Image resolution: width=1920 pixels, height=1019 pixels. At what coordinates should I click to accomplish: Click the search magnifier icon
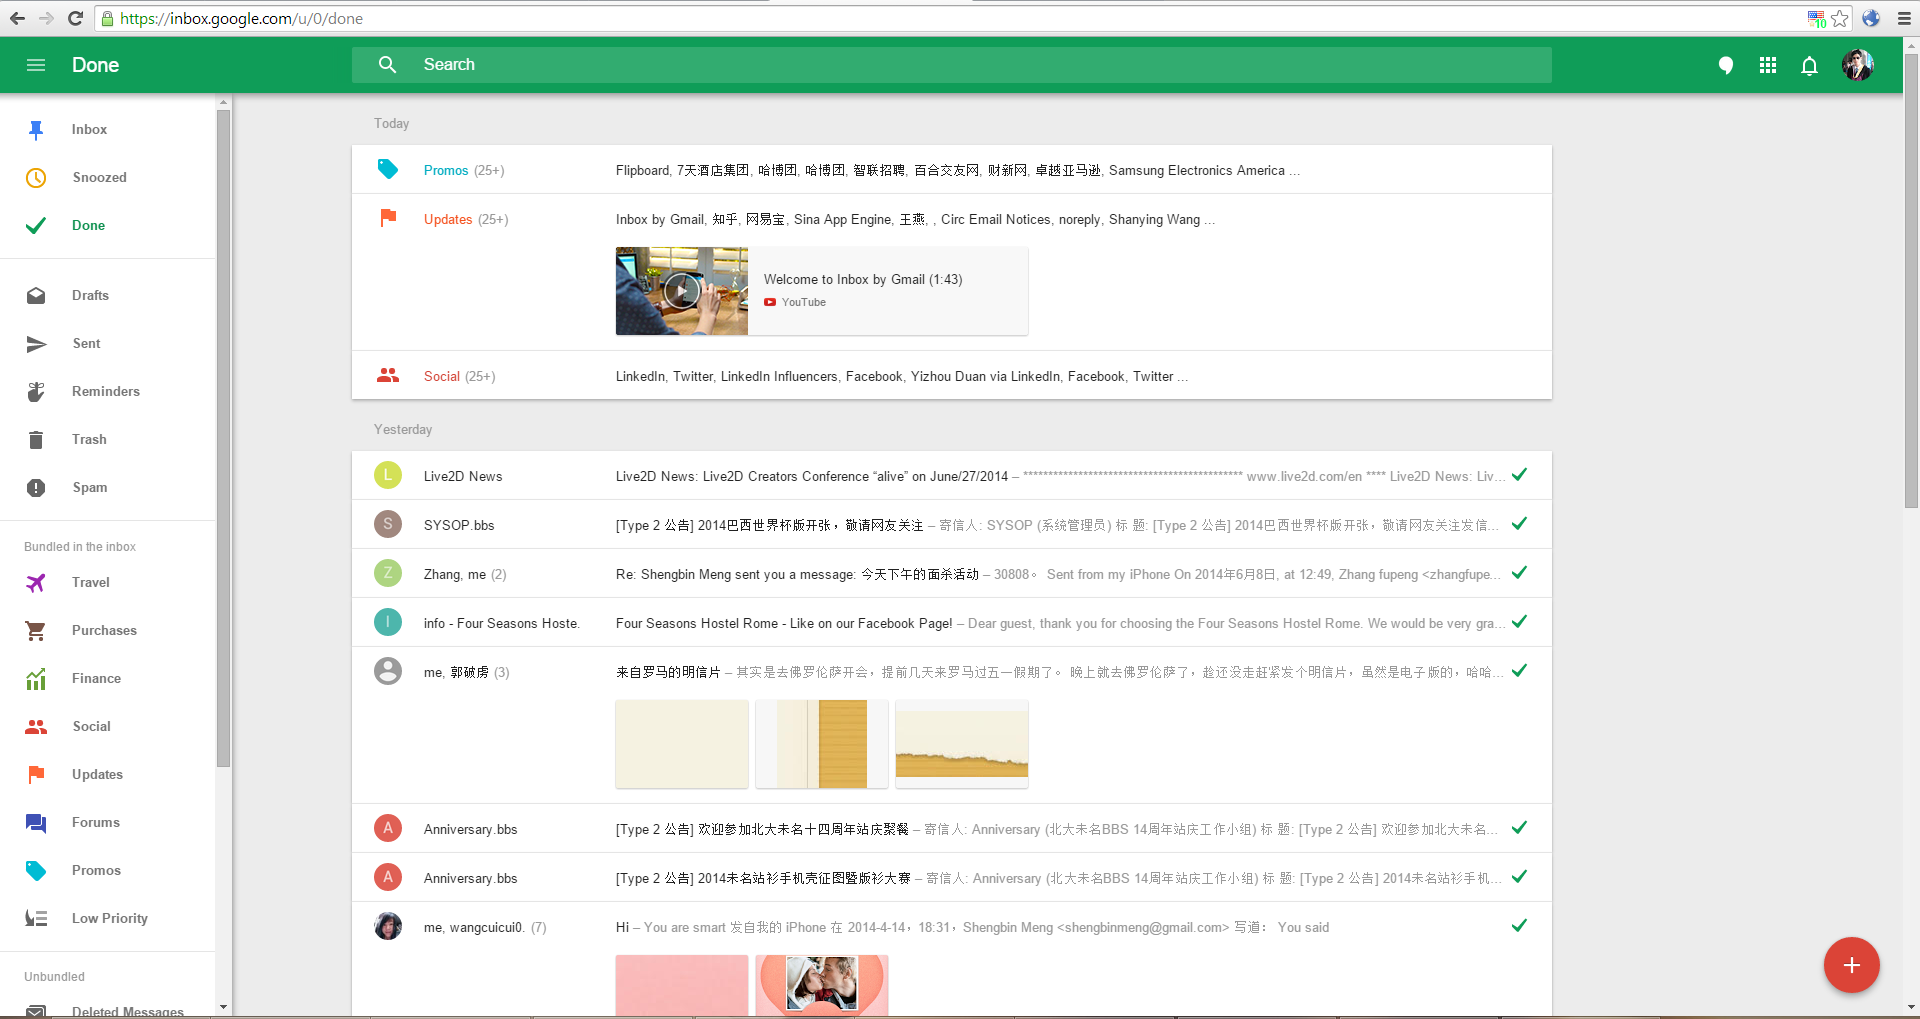point(388,65)
